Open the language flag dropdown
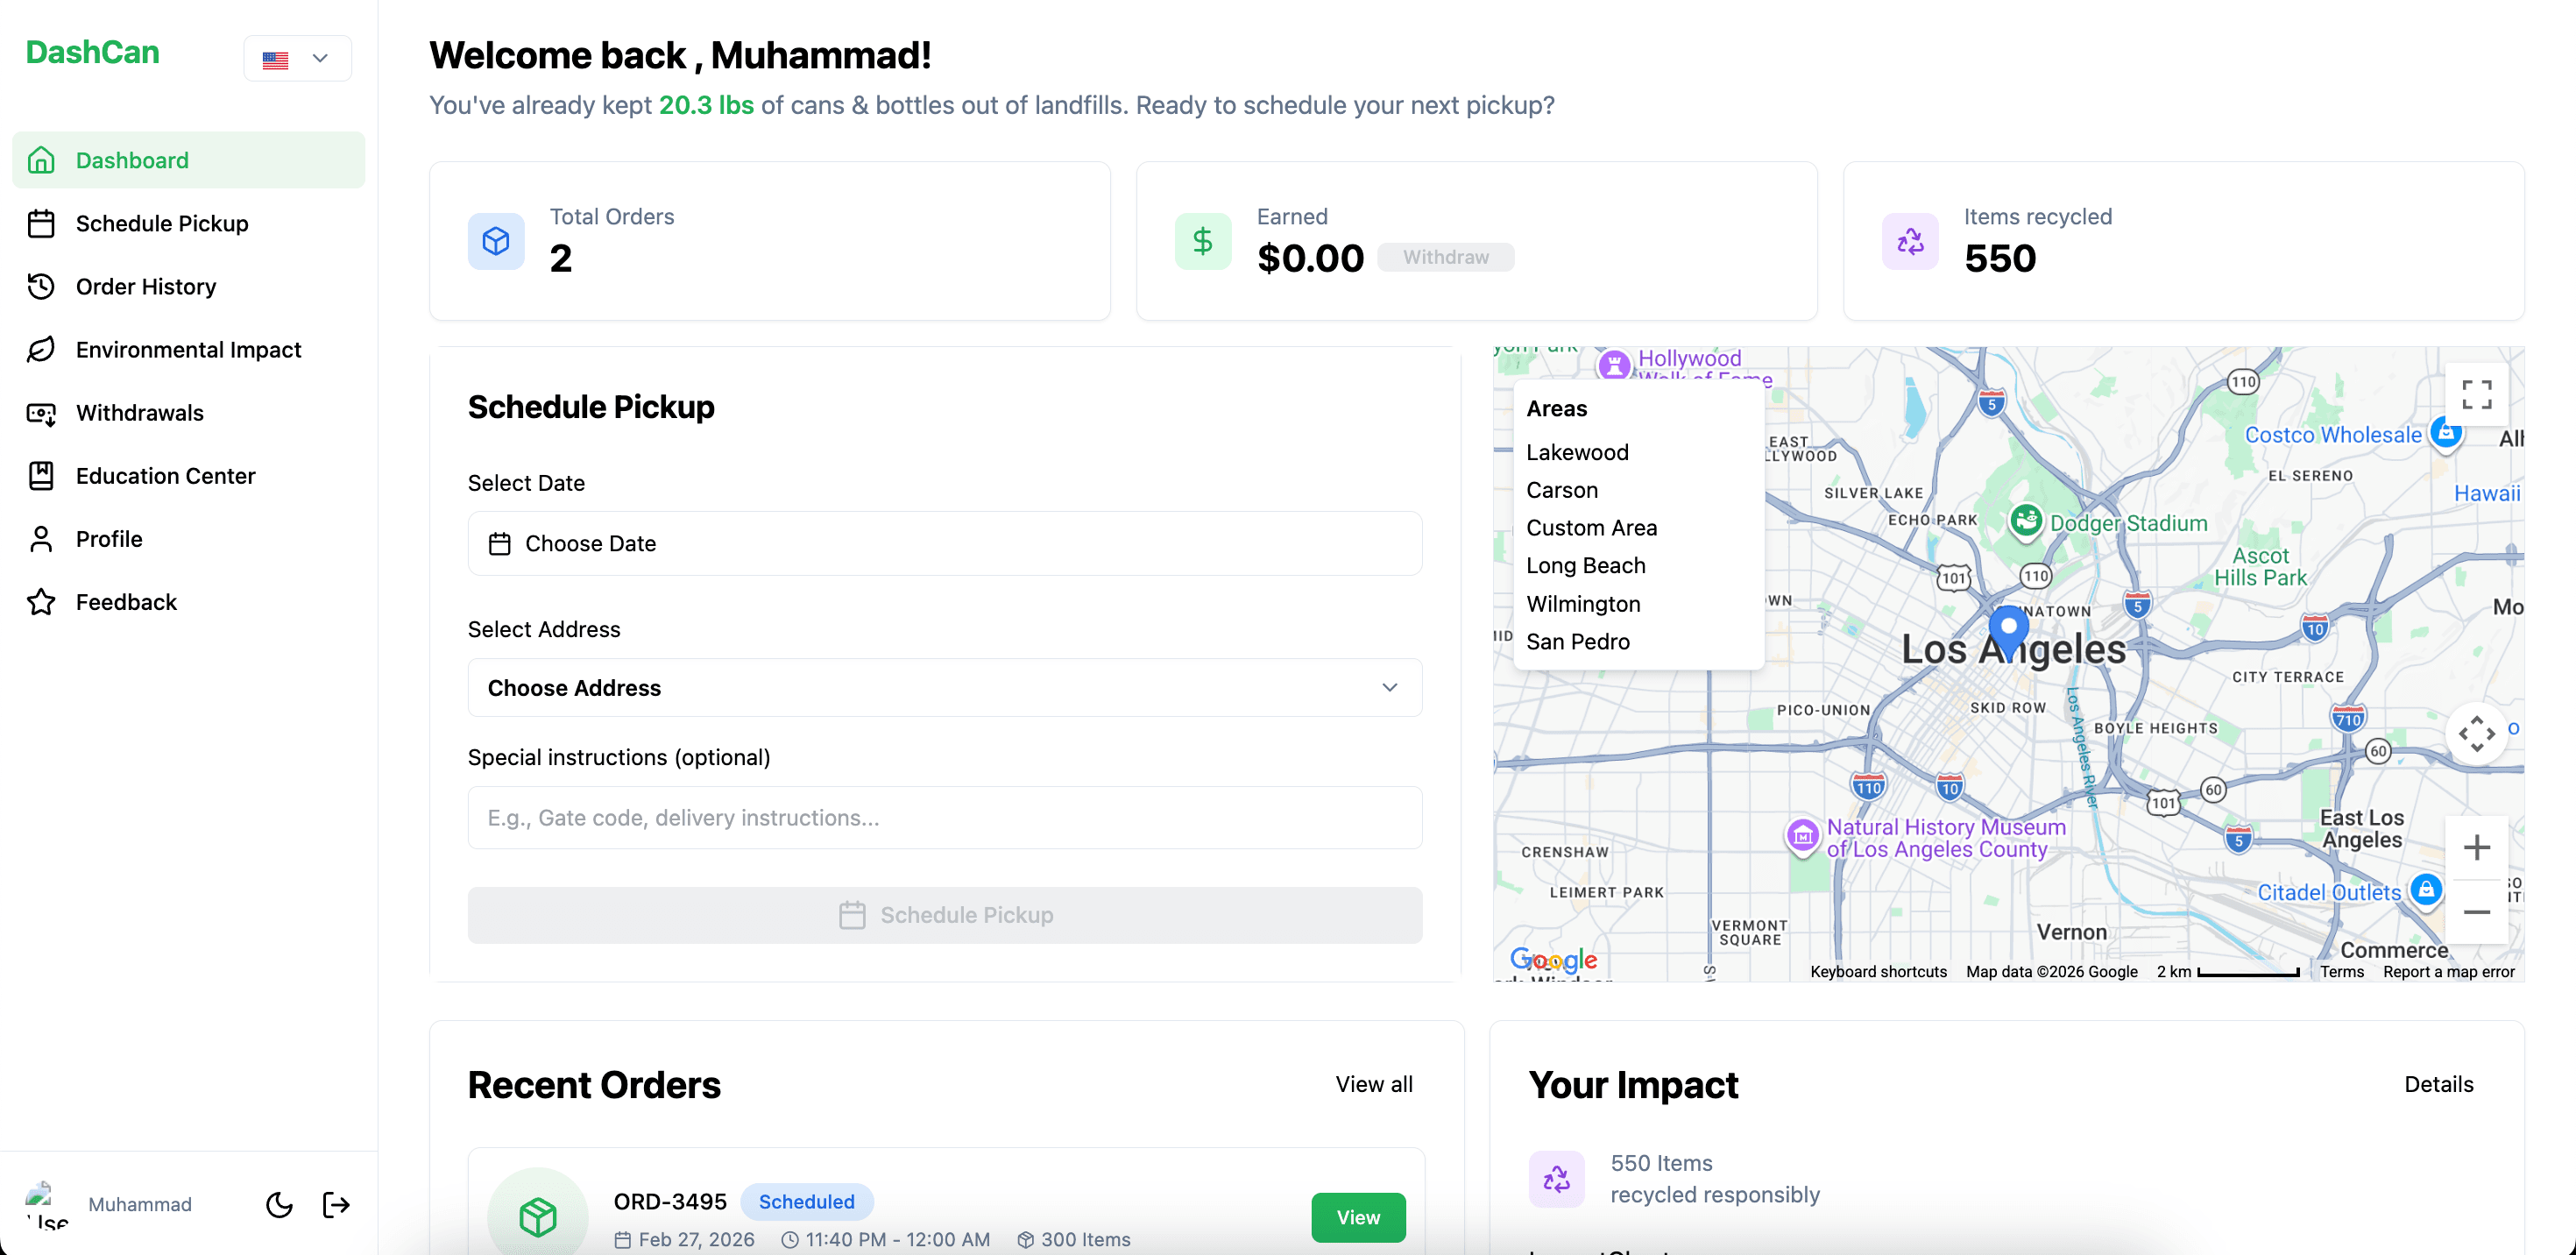2576x1255 pixels. click(x=297, y=58)
